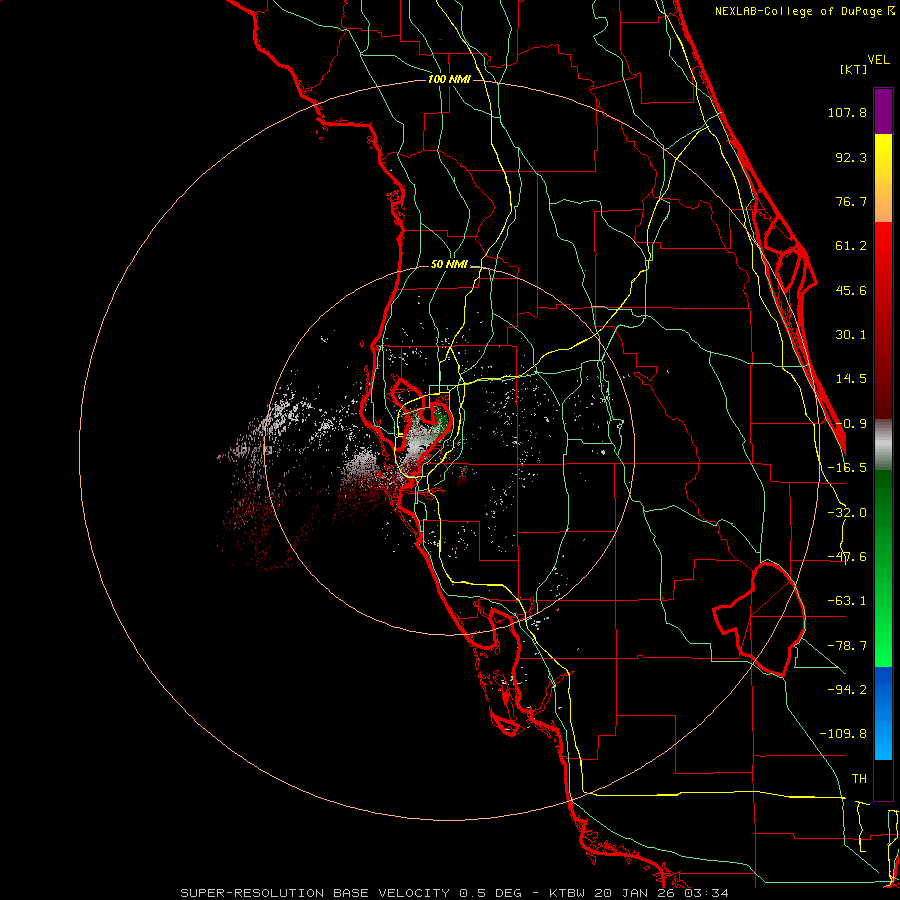Select the 30.1 legend value
The width and height of the screenshot is (900, 900).
[x=851, y=335]
